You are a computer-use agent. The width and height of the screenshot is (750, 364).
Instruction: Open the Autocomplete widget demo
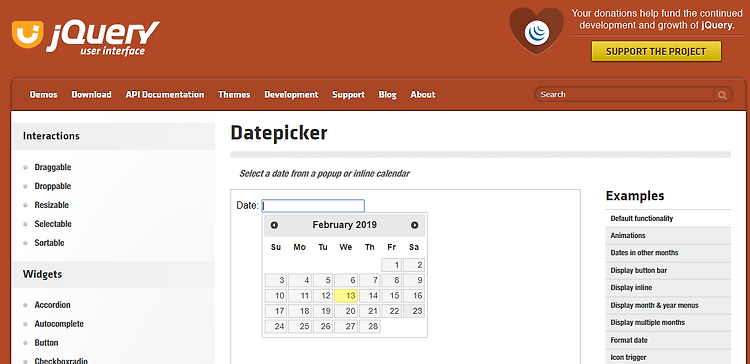click(59, 324)
